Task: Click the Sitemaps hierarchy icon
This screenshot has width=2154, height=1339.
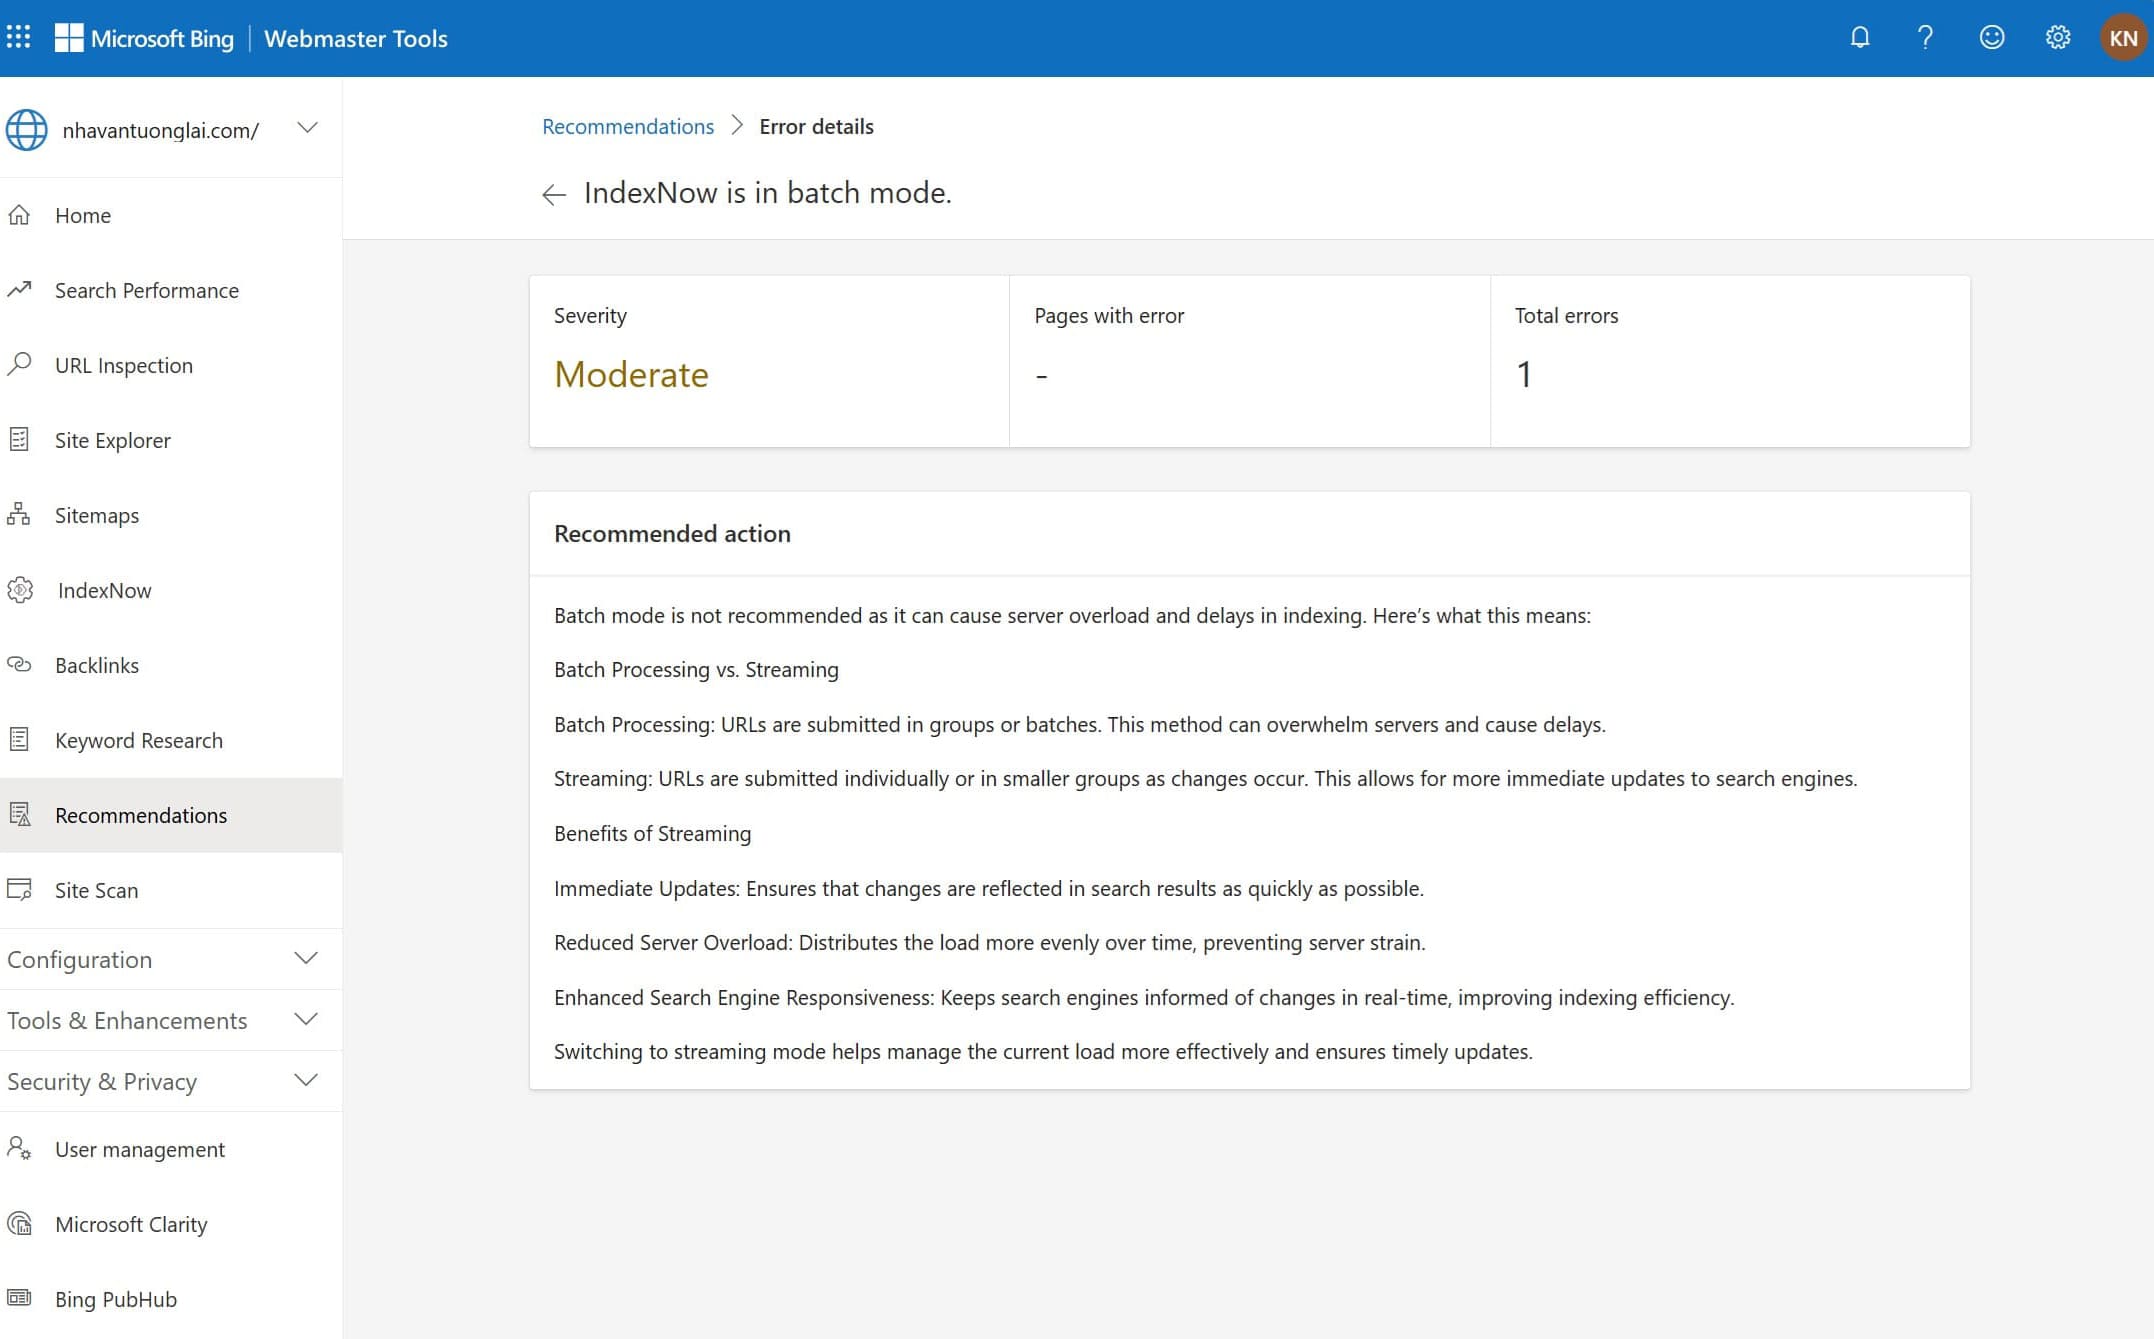Action: click(x=19, y=514)
